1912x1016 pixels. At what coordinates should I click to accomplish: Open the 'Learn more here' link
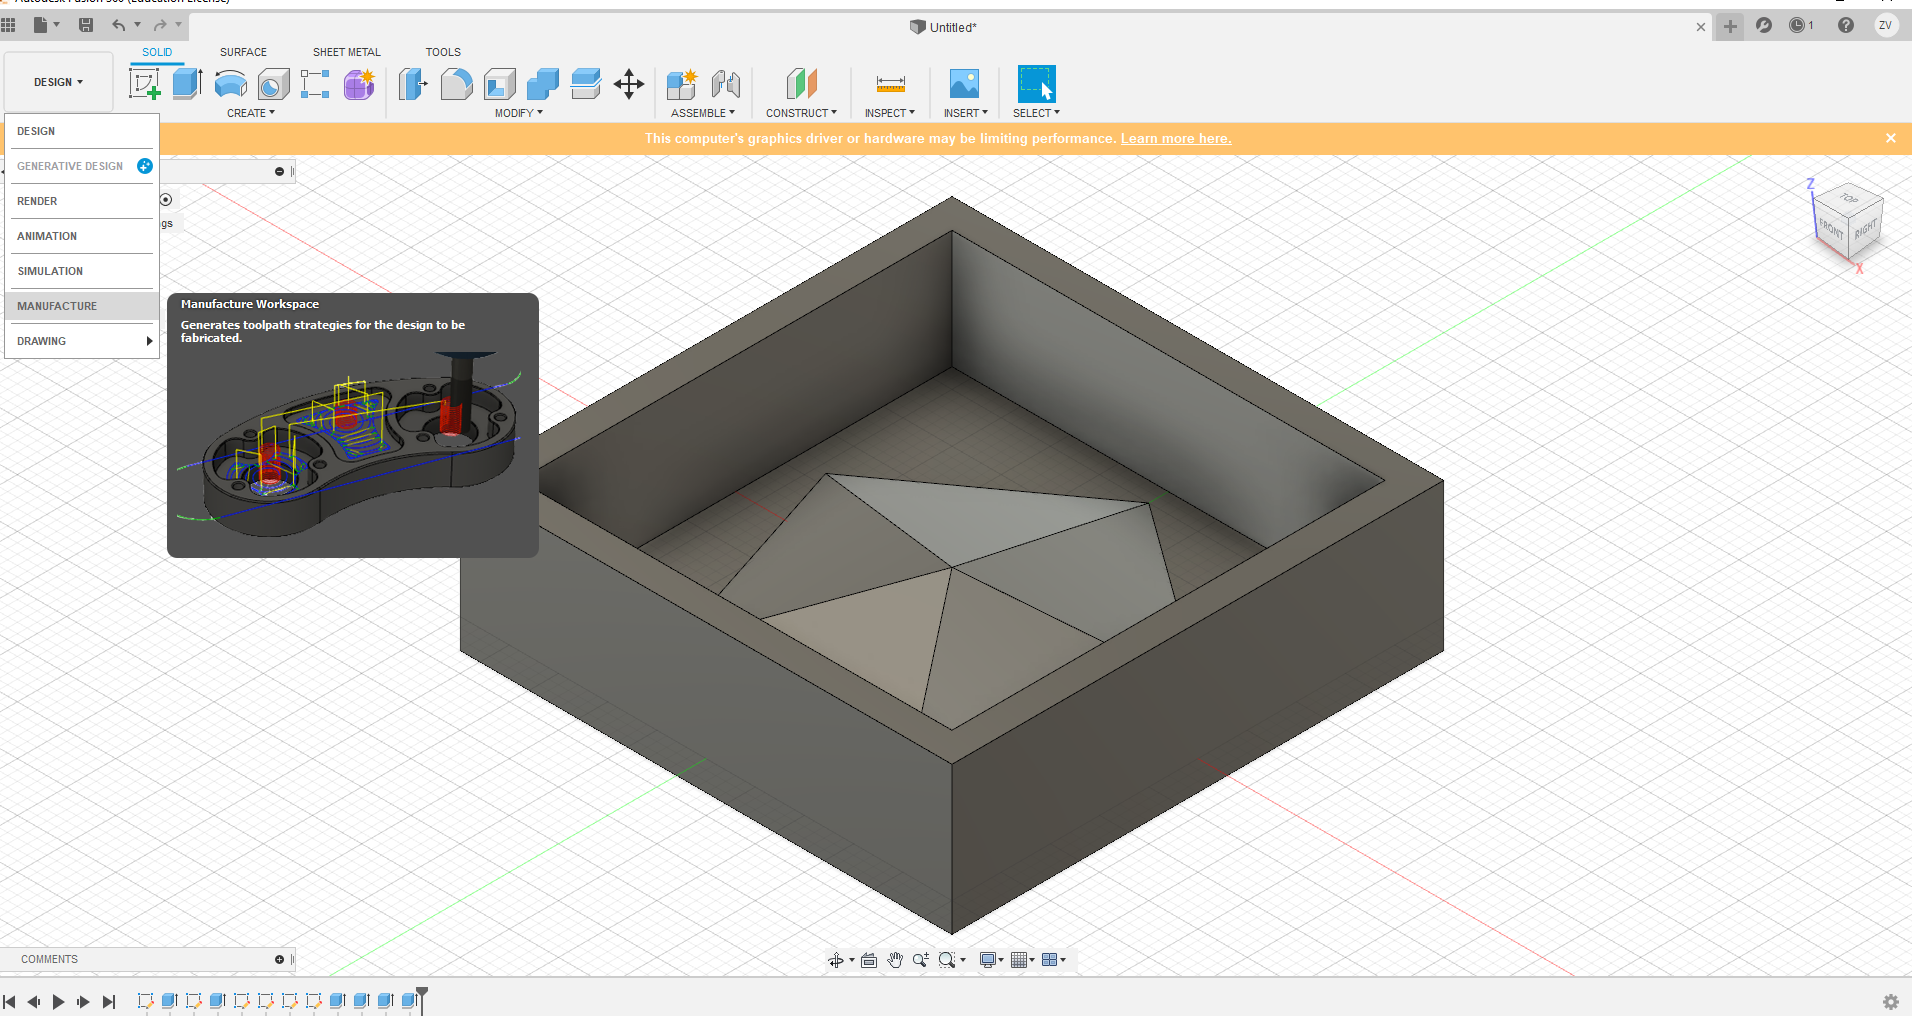coord(1175,139)
